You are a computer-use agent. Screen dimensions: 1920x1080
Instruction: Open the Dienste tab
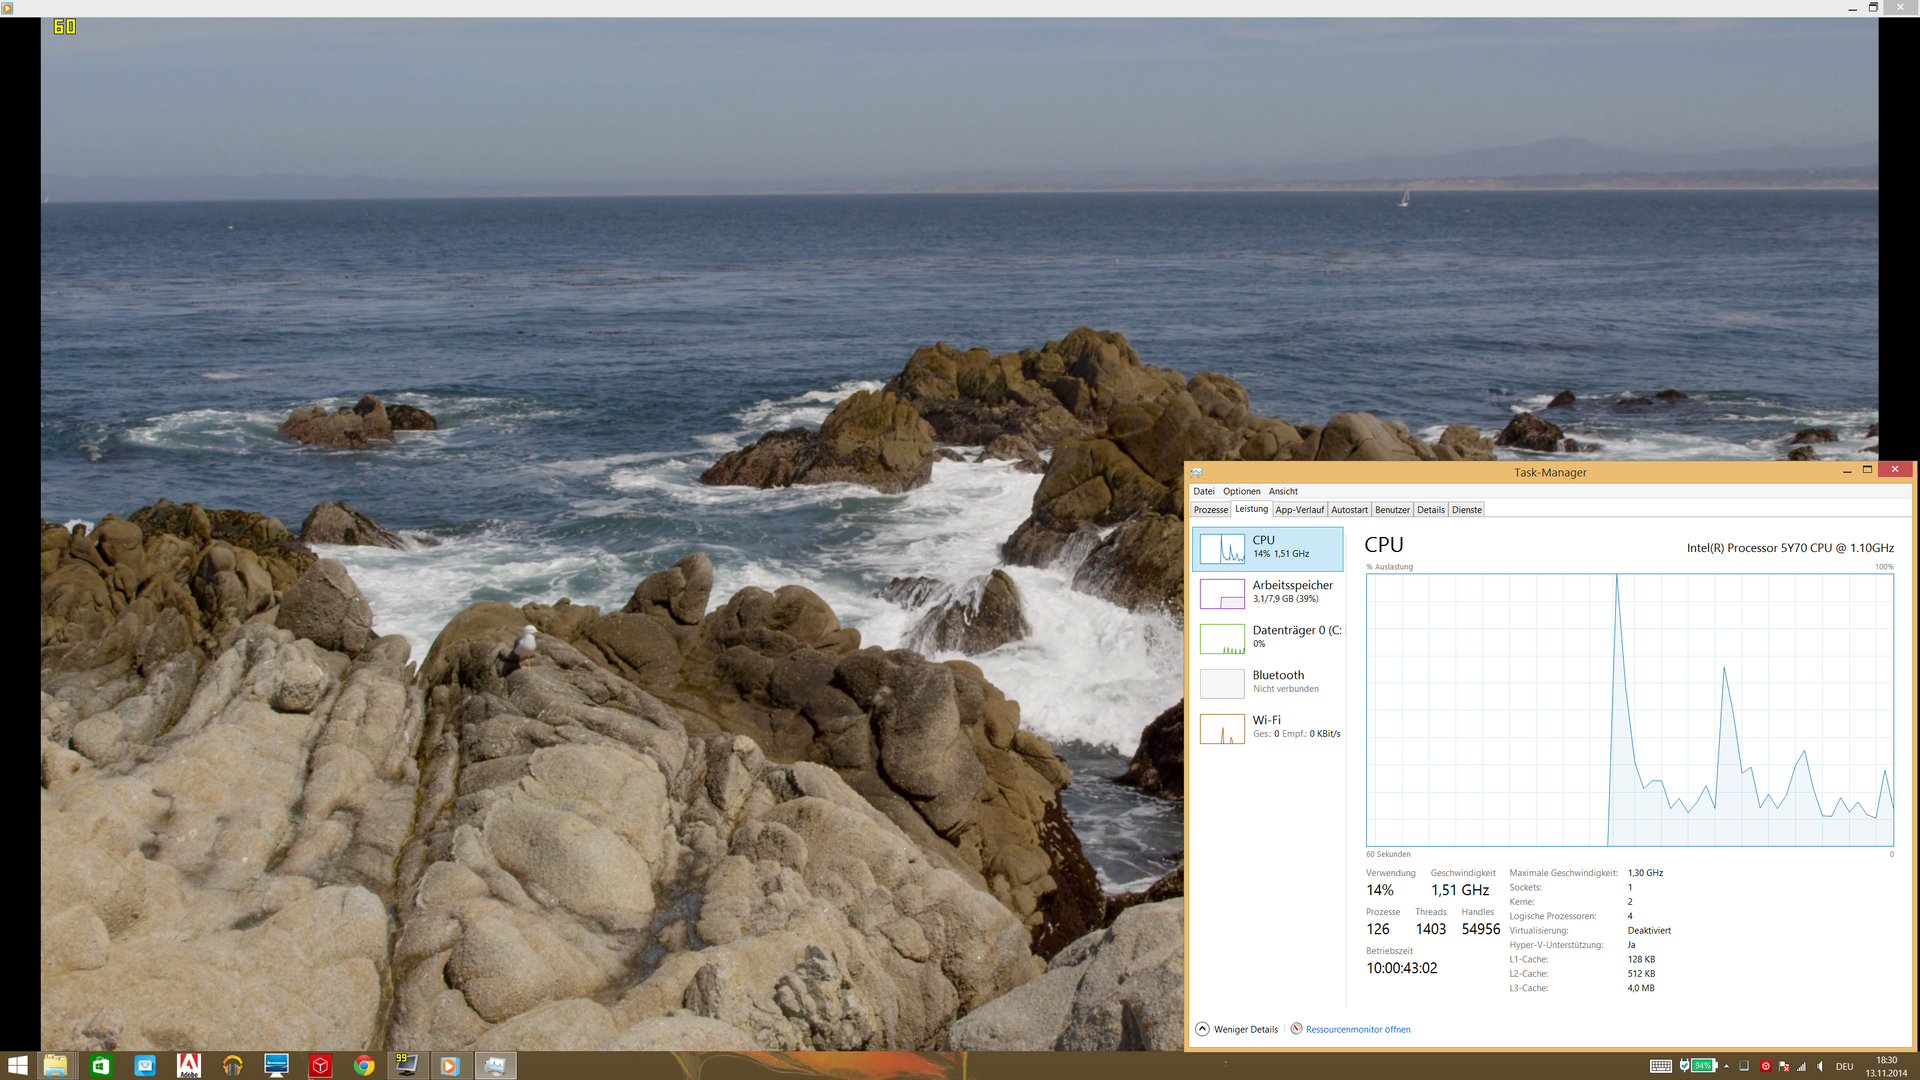point(1466,510)
